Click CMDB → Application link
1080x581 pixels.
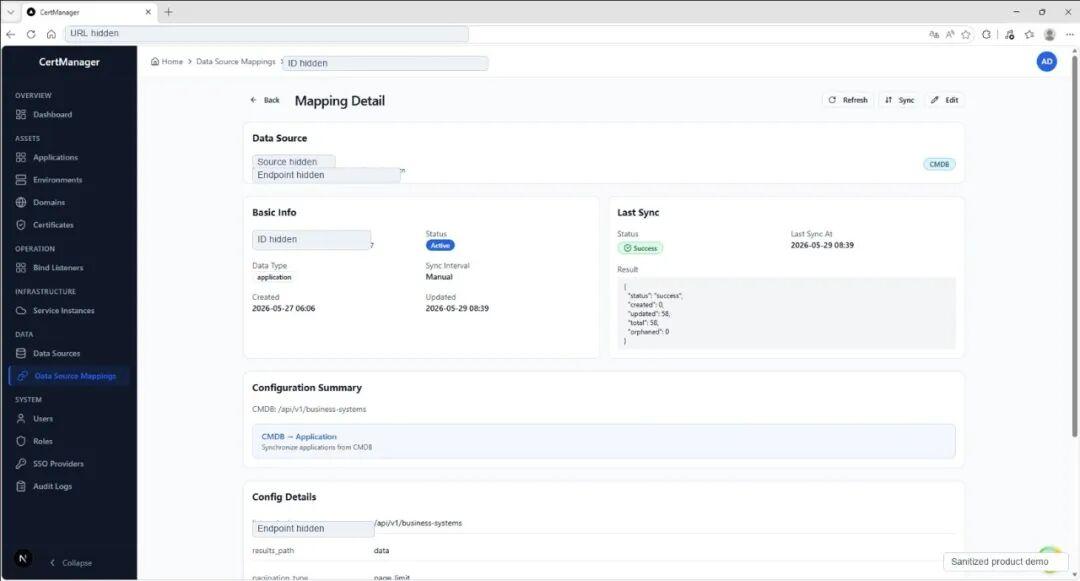[299, 436]
